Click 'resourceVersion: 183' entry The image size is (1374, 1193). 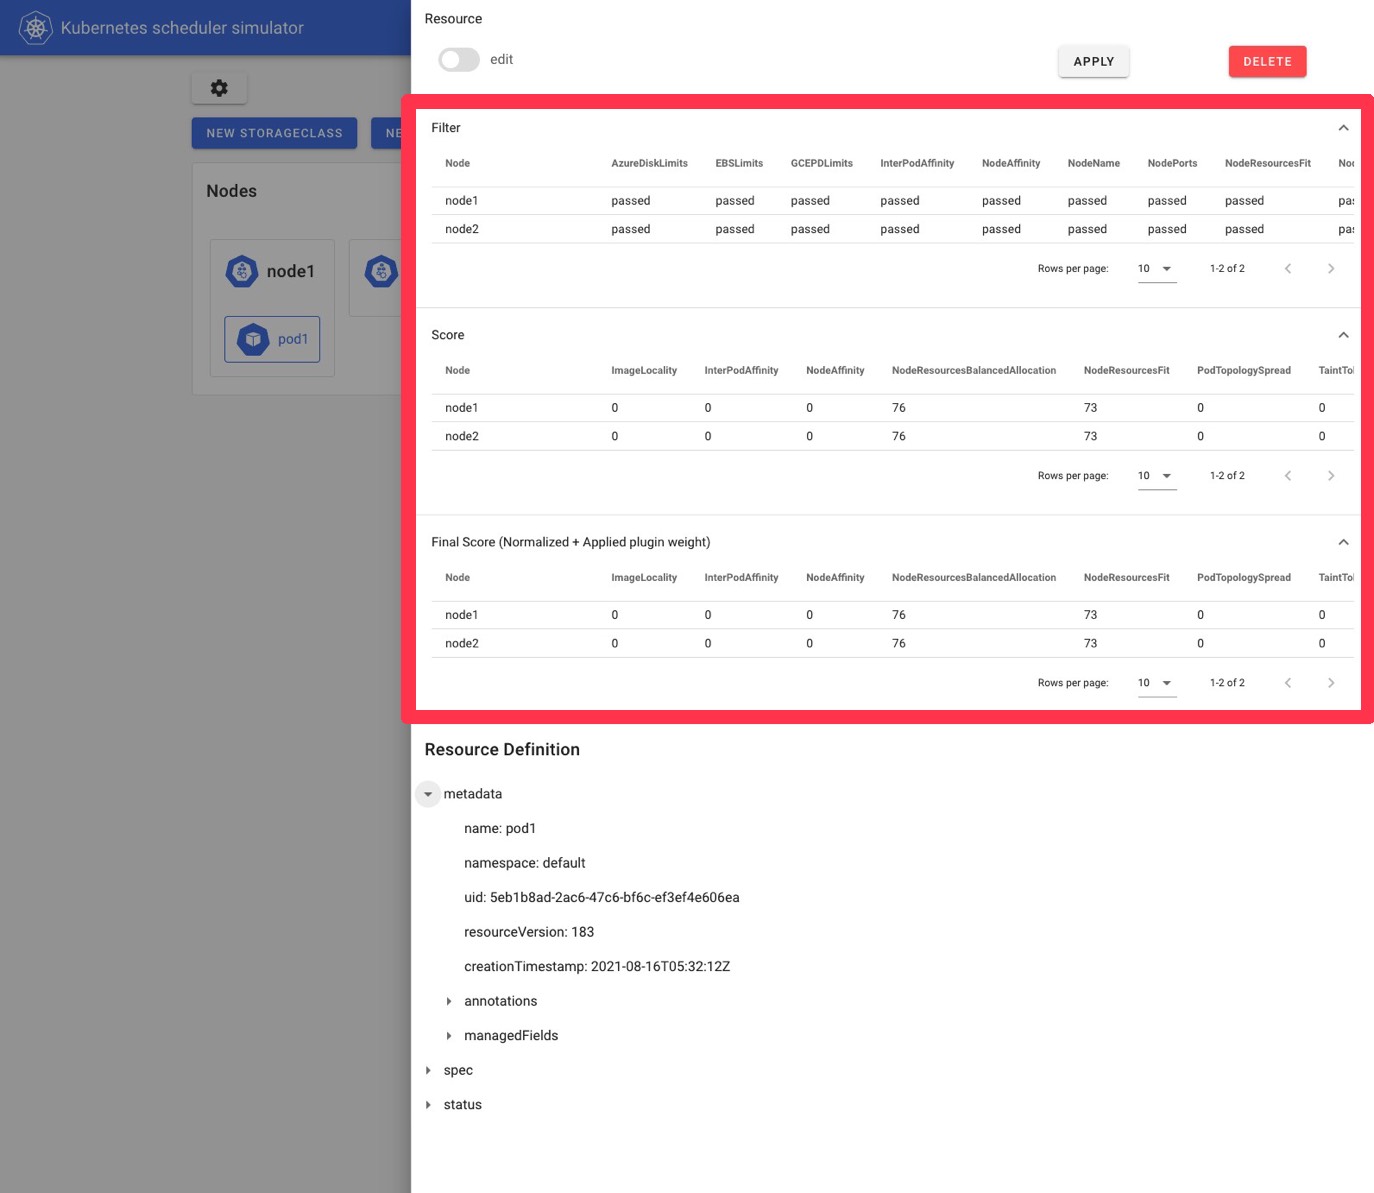[529, 932]
